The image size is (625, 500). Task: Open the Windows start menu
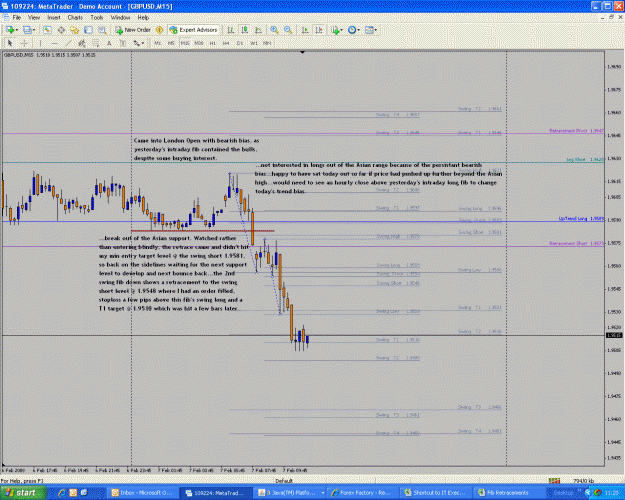(23, 493)
